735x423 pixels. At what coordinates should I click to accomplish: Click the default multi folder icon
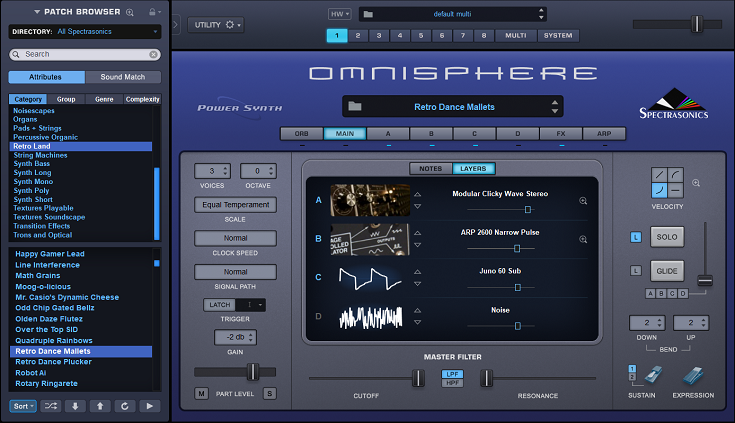click(x=368, y=14)
